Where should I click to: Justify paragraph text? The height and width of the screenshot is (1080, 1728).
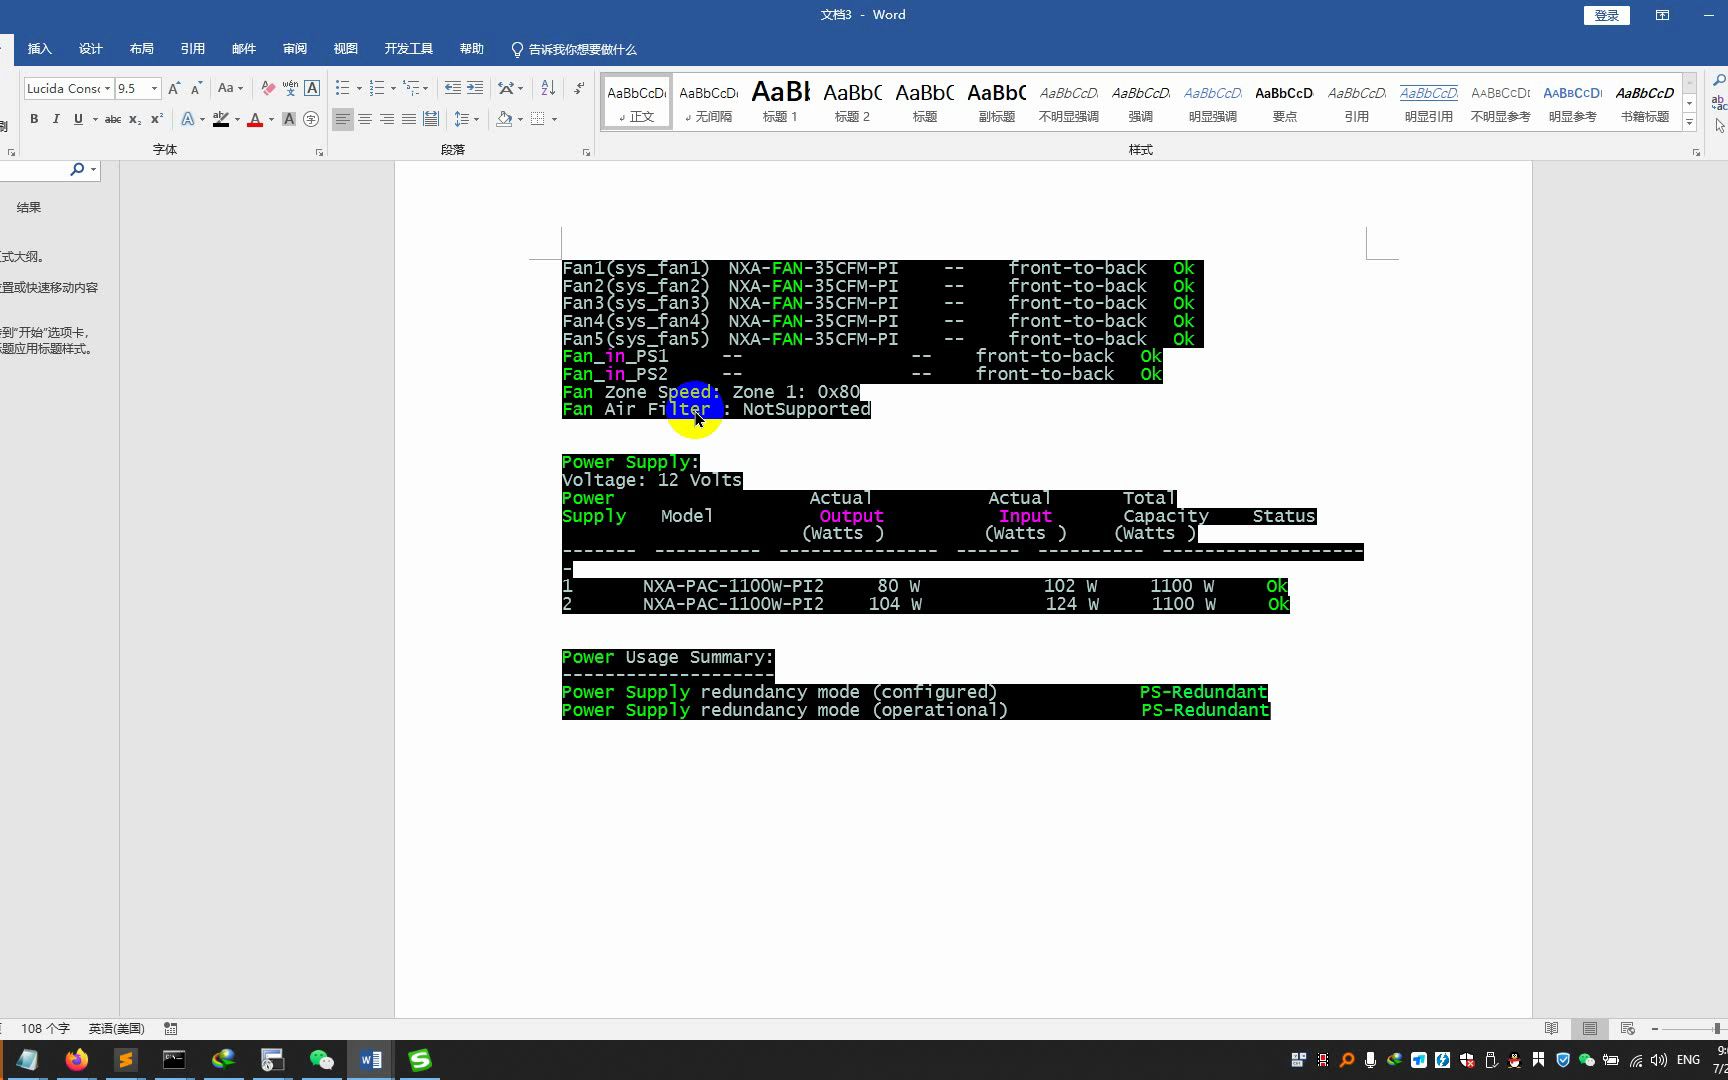click(409, 119)
